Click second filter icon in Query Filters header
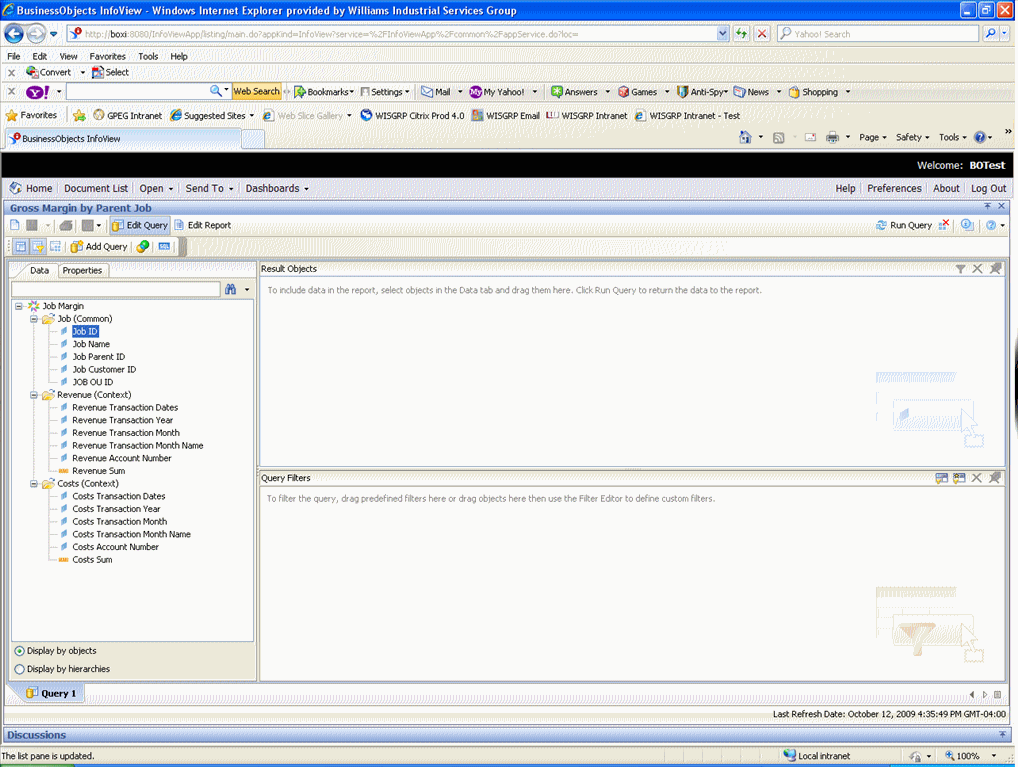 (x=959, y=478)
